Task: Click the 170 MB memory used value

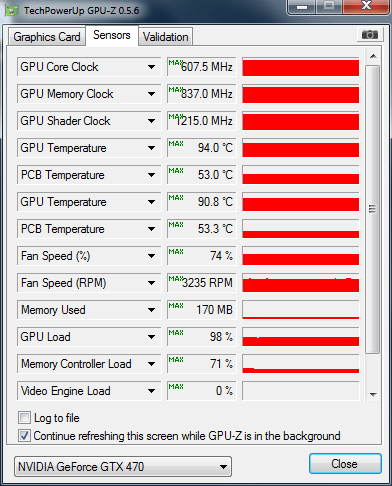Action: [x=202, y=310]
